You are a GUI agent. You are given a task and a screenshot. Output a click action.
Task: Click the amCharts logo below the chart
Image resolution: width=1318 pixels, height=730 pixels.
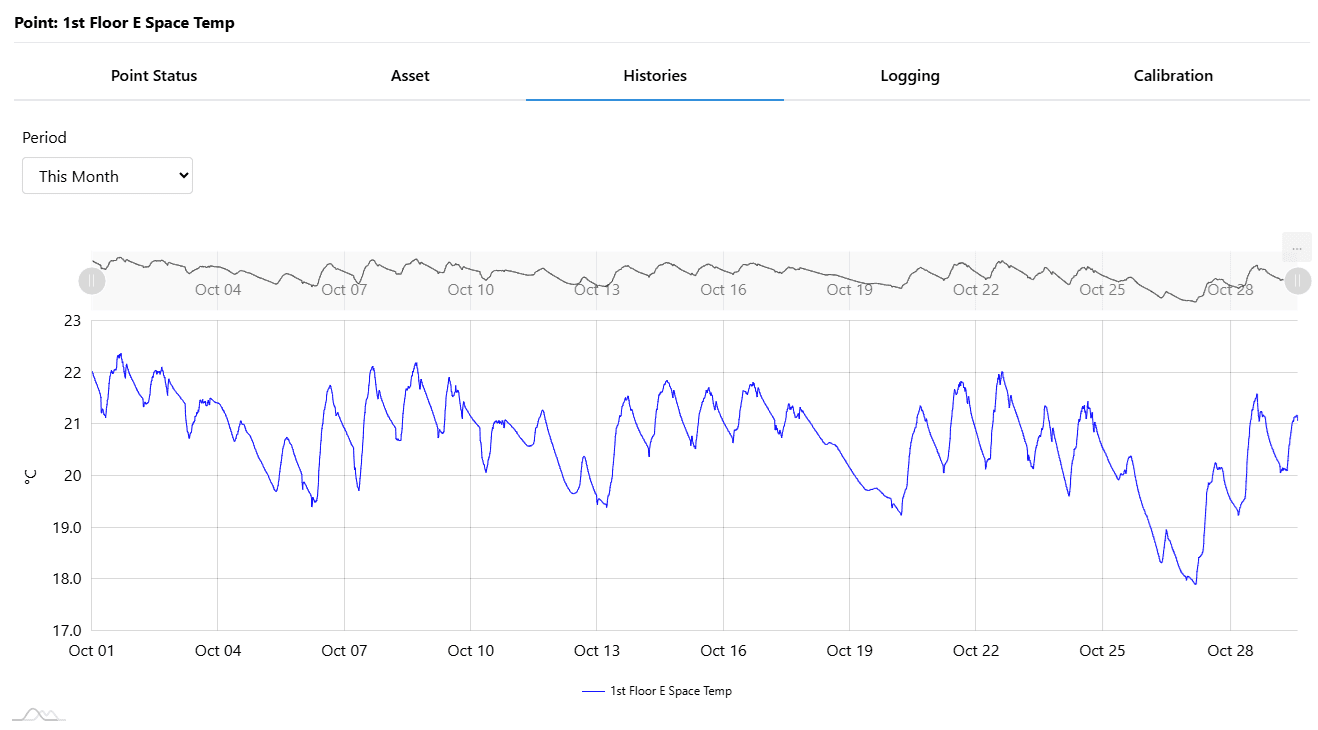pos(38,714)
